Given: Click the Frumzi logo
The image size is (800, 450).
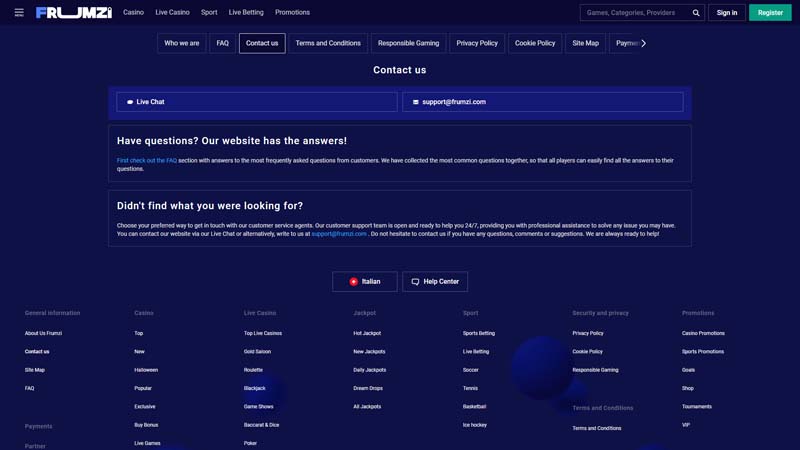Looking at the screenshot, I should pos(74,13).
